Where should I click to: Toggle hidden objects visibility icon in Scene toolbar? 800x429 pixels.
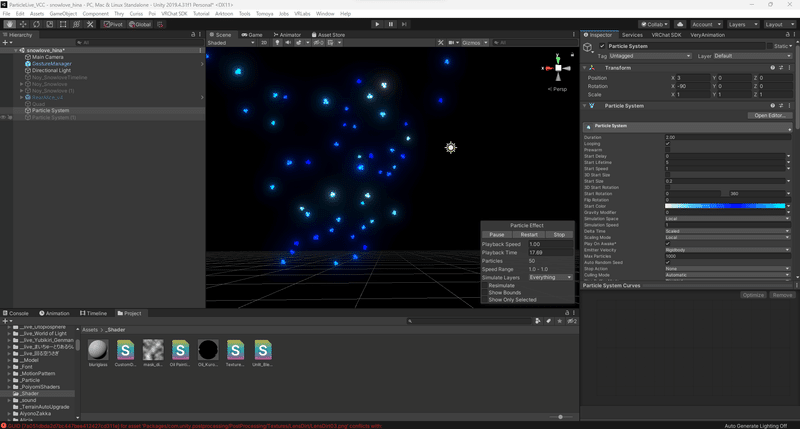coord(318,43)
